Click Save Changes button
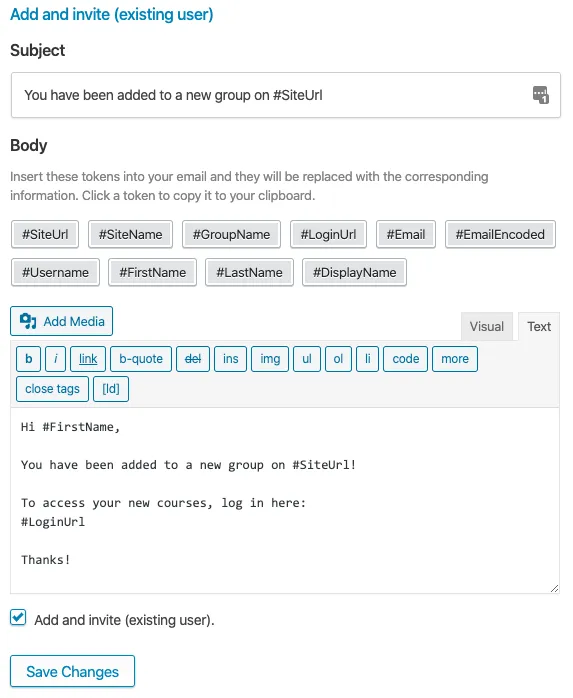The image size is (573, 698). (x=73, y=671)
